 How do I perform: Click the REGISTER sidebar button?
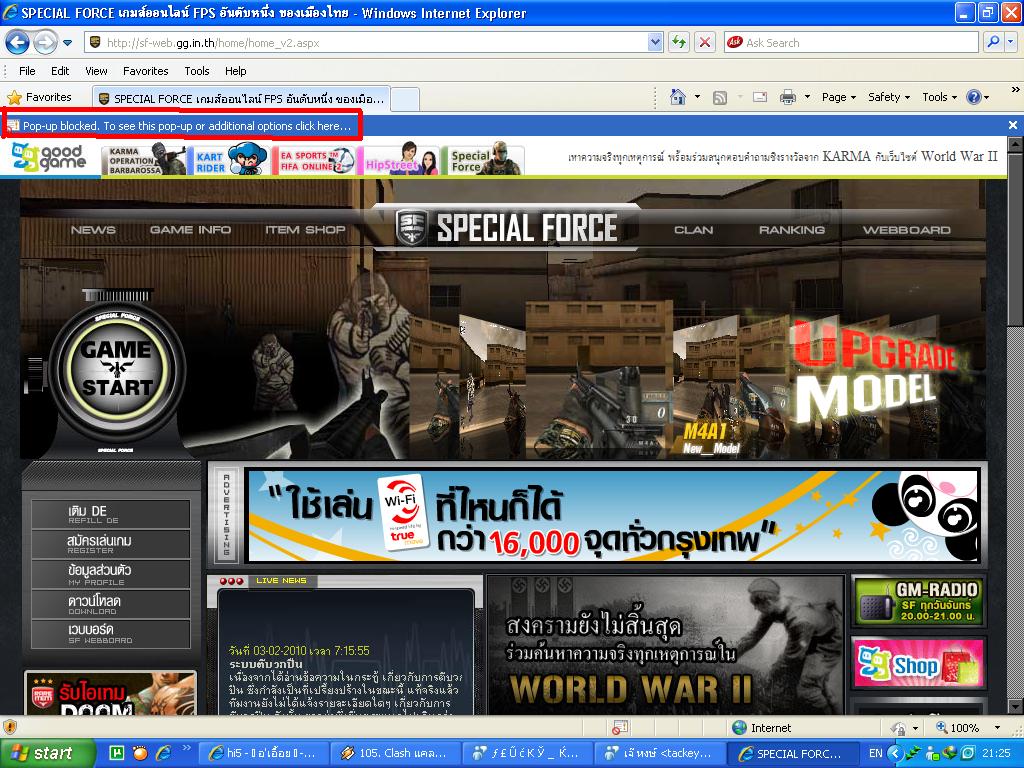(x=110, y=544)
